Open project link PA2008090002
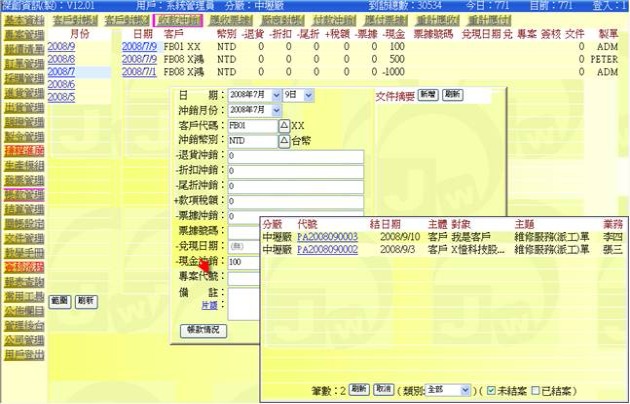The image size is (630, 404). coord(327,250)
